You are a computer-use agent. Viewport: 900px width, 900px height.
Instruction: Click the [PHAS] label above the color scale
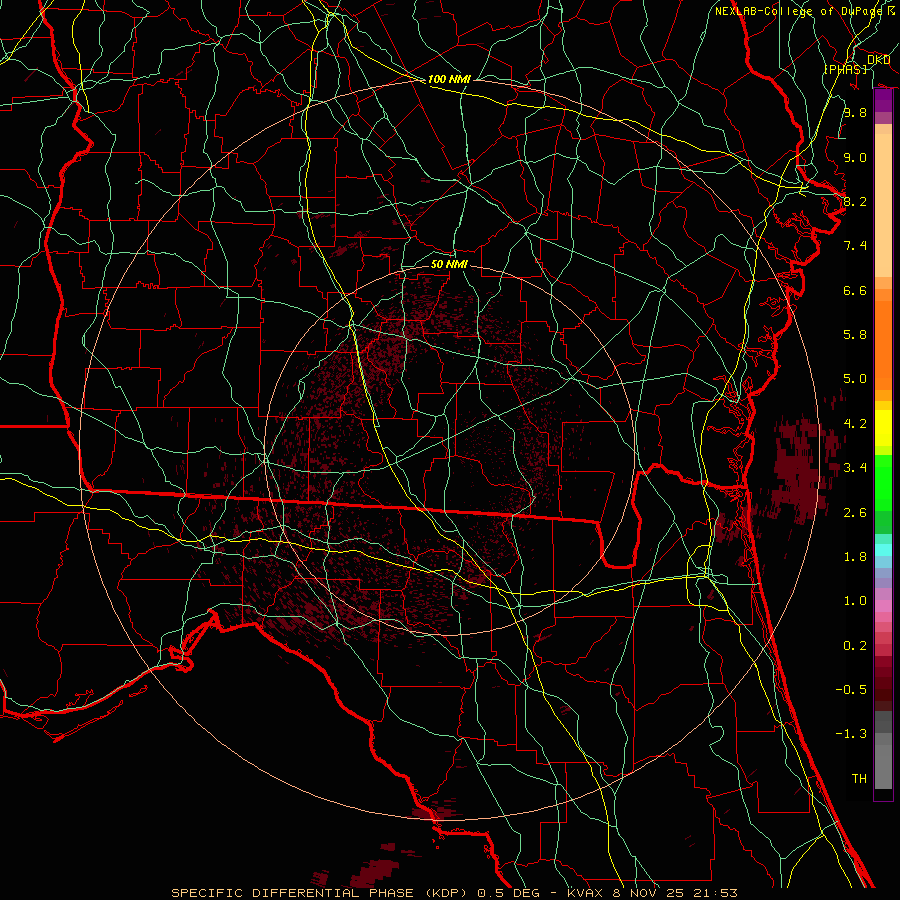coord(845,69)
